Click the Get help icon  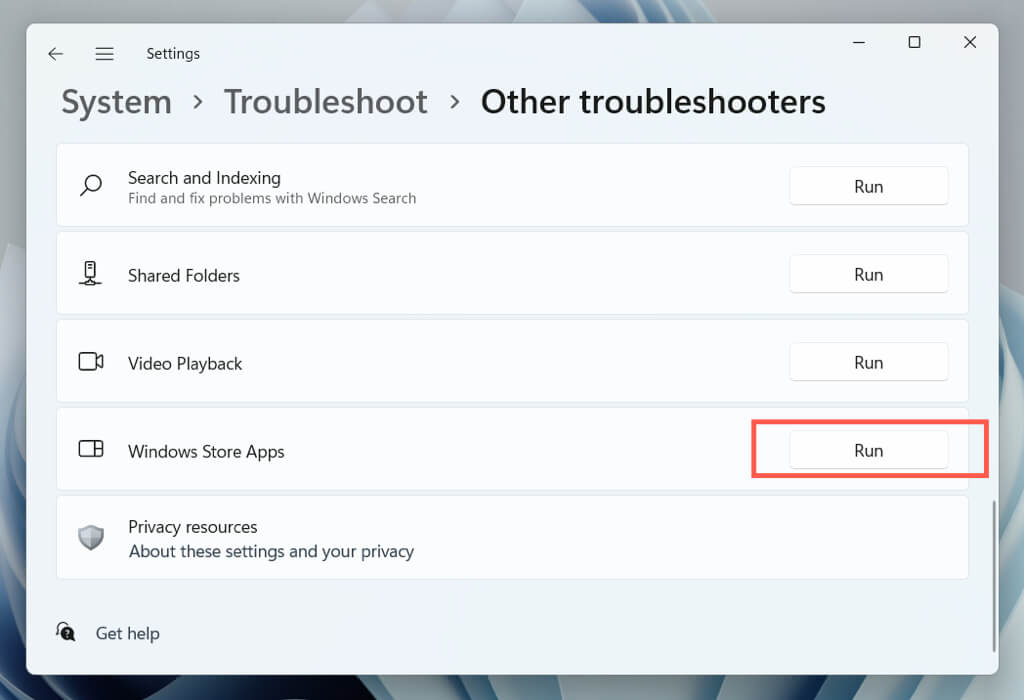coord(66,632)
